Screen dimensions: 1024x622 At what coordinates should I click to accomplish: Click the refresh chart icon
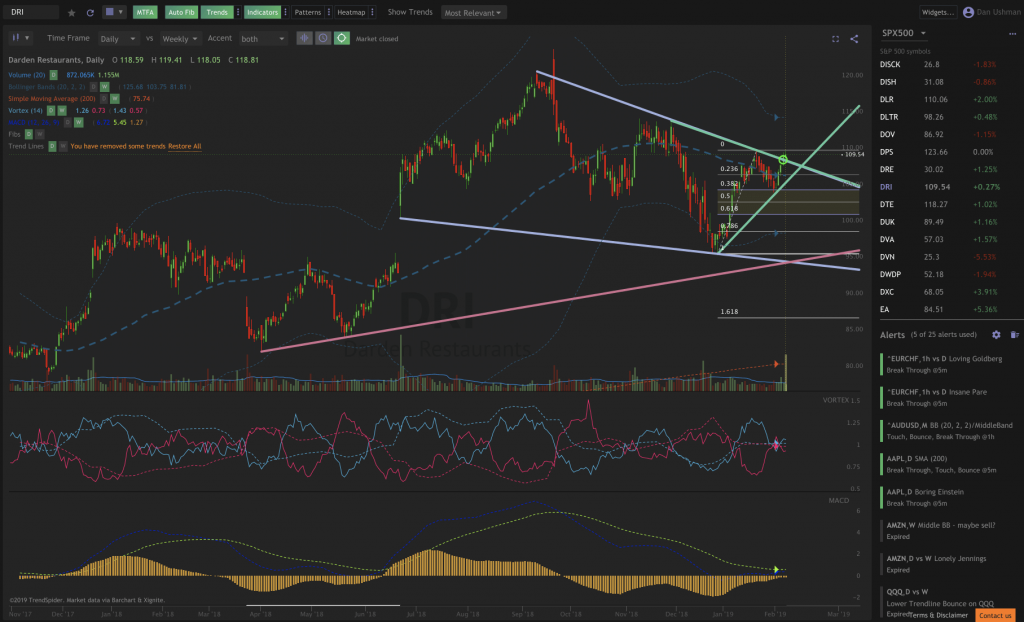click(x=90, y=12)
